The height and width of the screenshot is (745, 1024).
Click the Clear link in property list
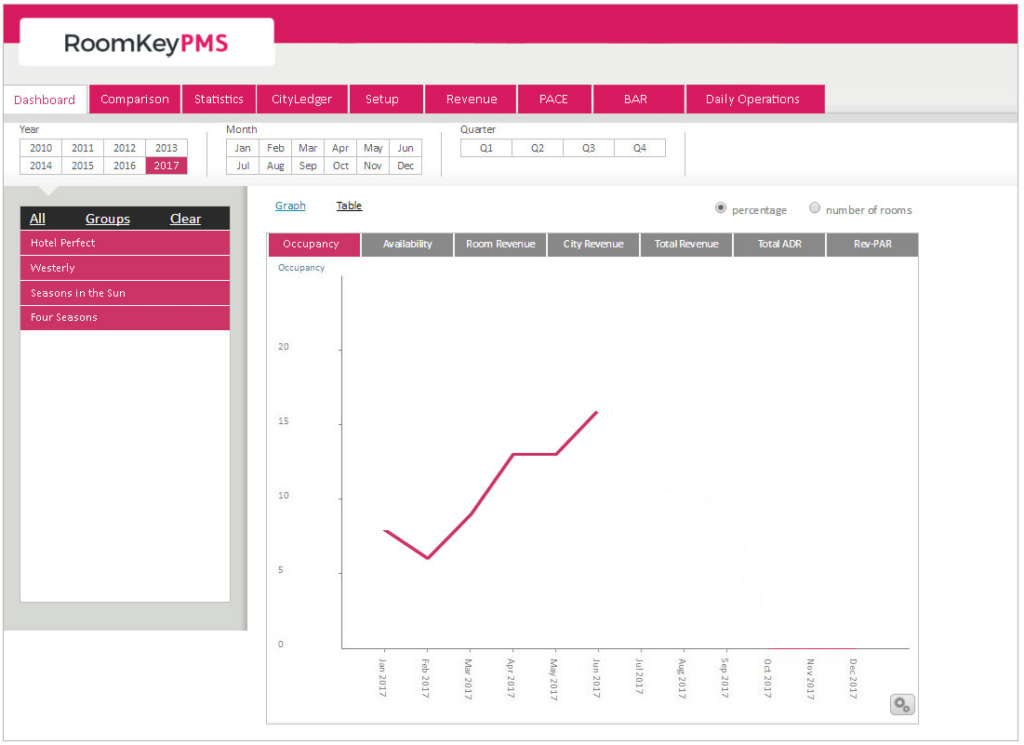(185, 219)
